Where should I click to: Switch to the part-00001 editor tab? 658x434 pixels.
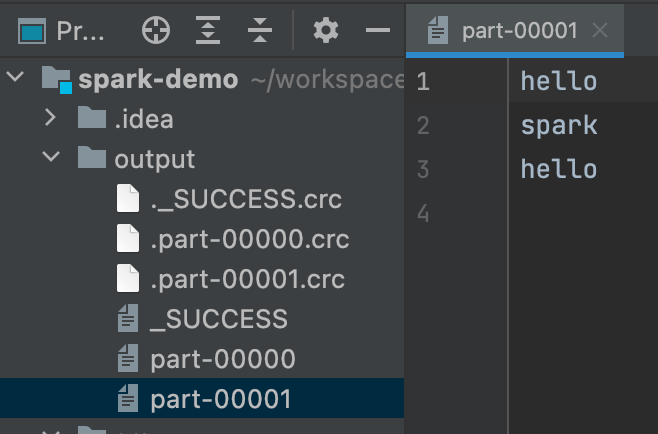519,31
